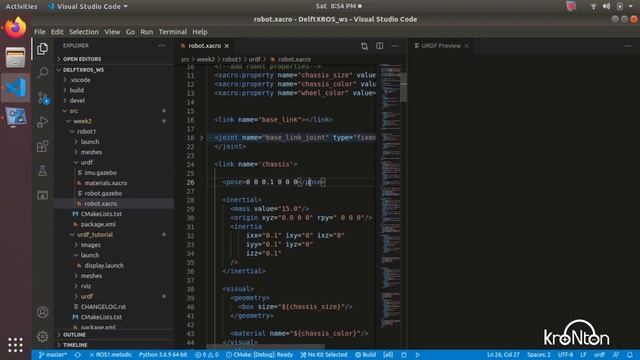Open Explorer panel ellipsis menu
This screenshot has height=360, width=640.
tap(162, 46)
